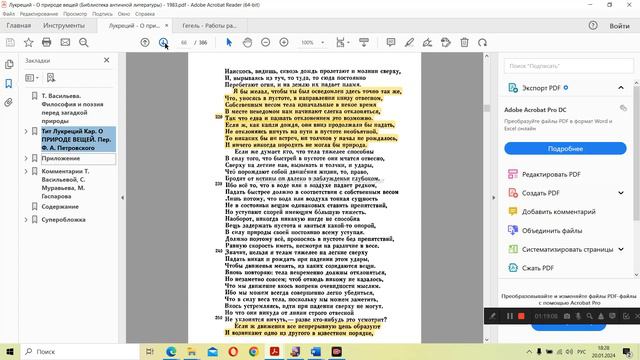Open the sign document pen icon

[427, 42]
